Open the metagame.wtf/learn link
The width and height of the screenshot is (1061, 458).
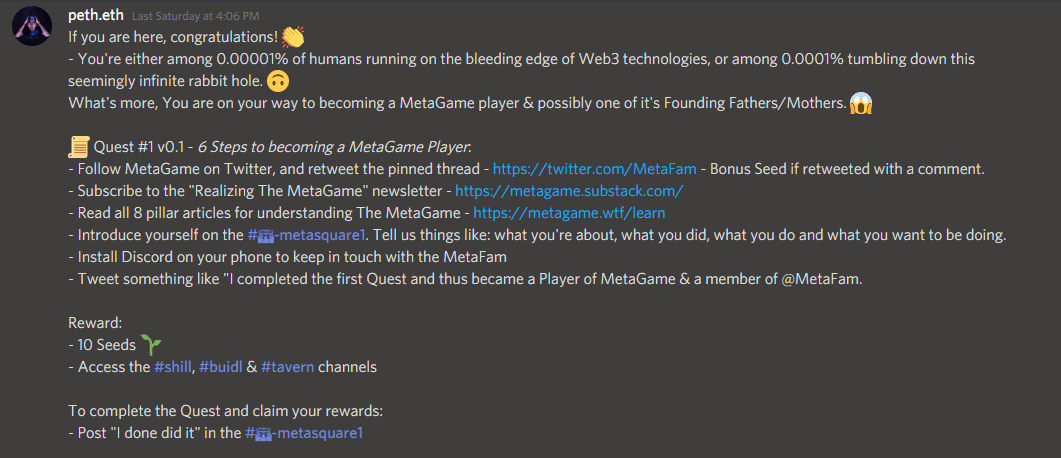pyautogui.click(x=568, y=212)
